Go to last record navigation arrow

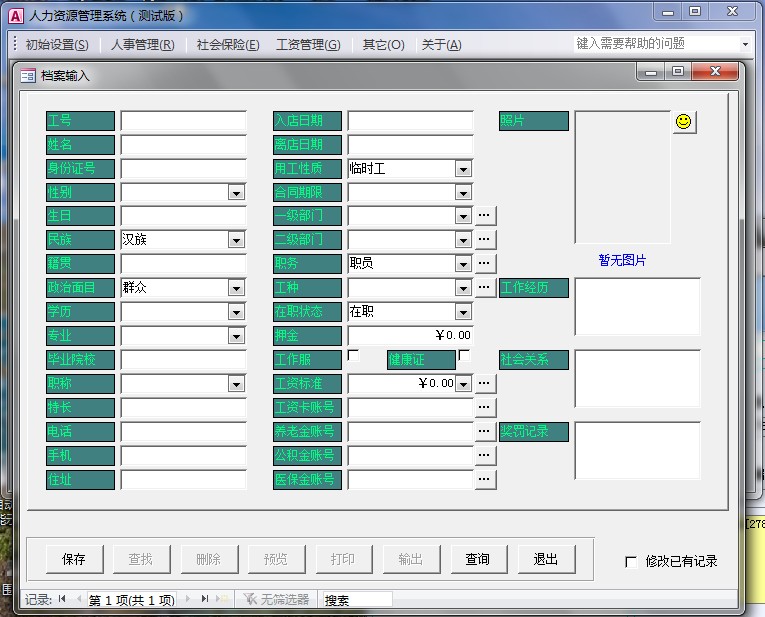(205, 599)
